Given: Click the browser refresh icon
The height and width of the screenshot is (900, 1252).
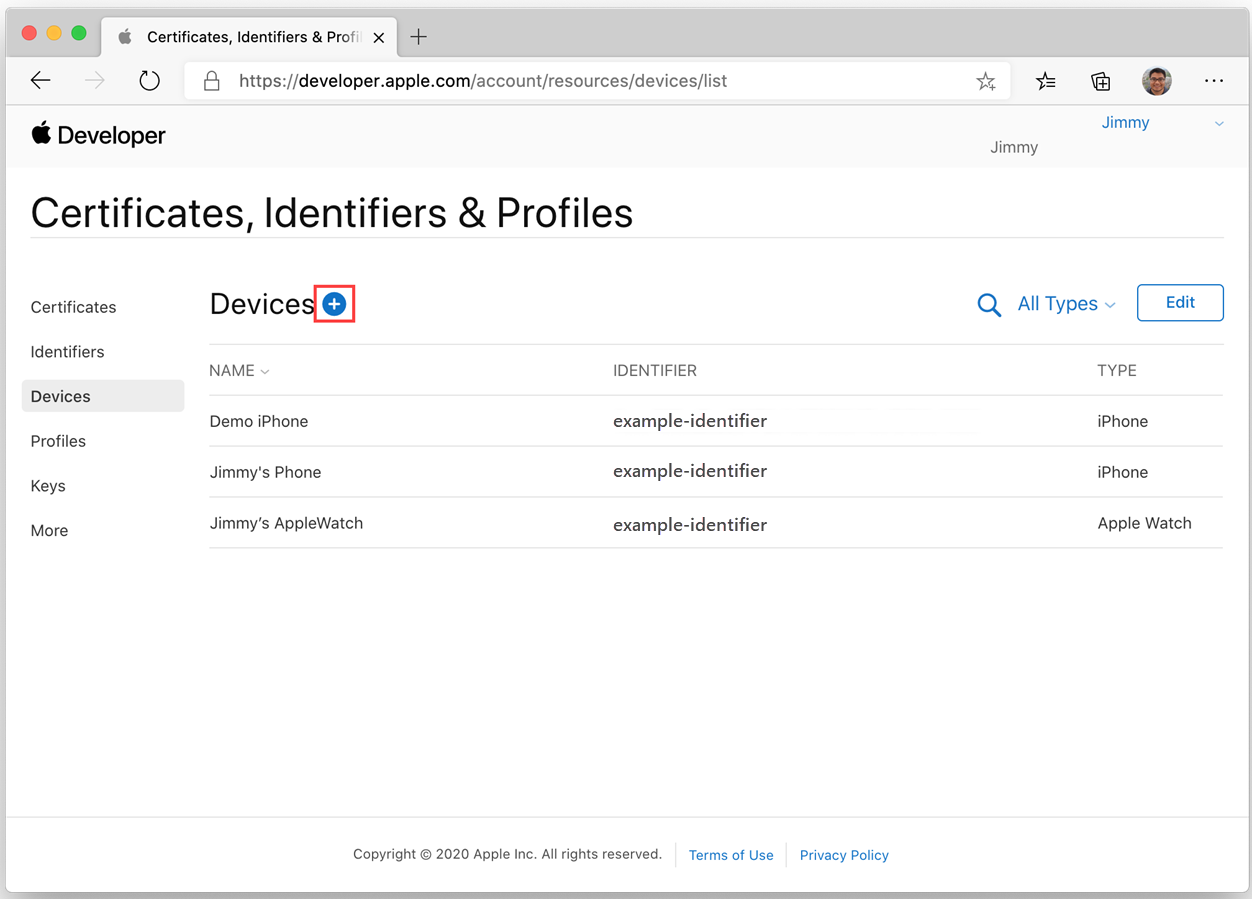Looking at the screenshot, I should [x=149, y=80].
